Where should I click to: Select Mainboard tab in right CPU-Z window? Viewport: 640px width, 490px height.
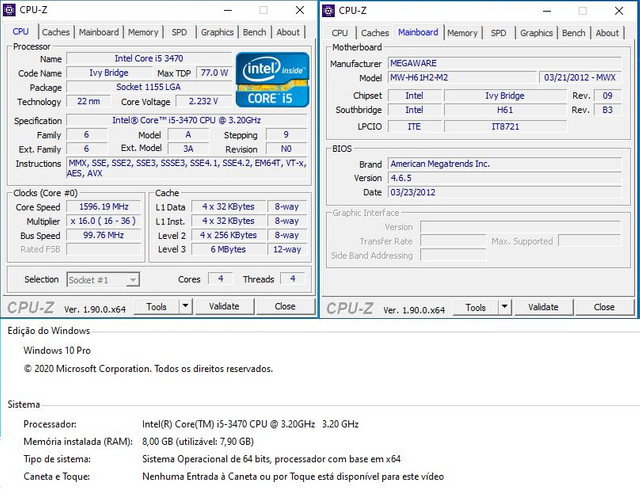pos(418,32)
